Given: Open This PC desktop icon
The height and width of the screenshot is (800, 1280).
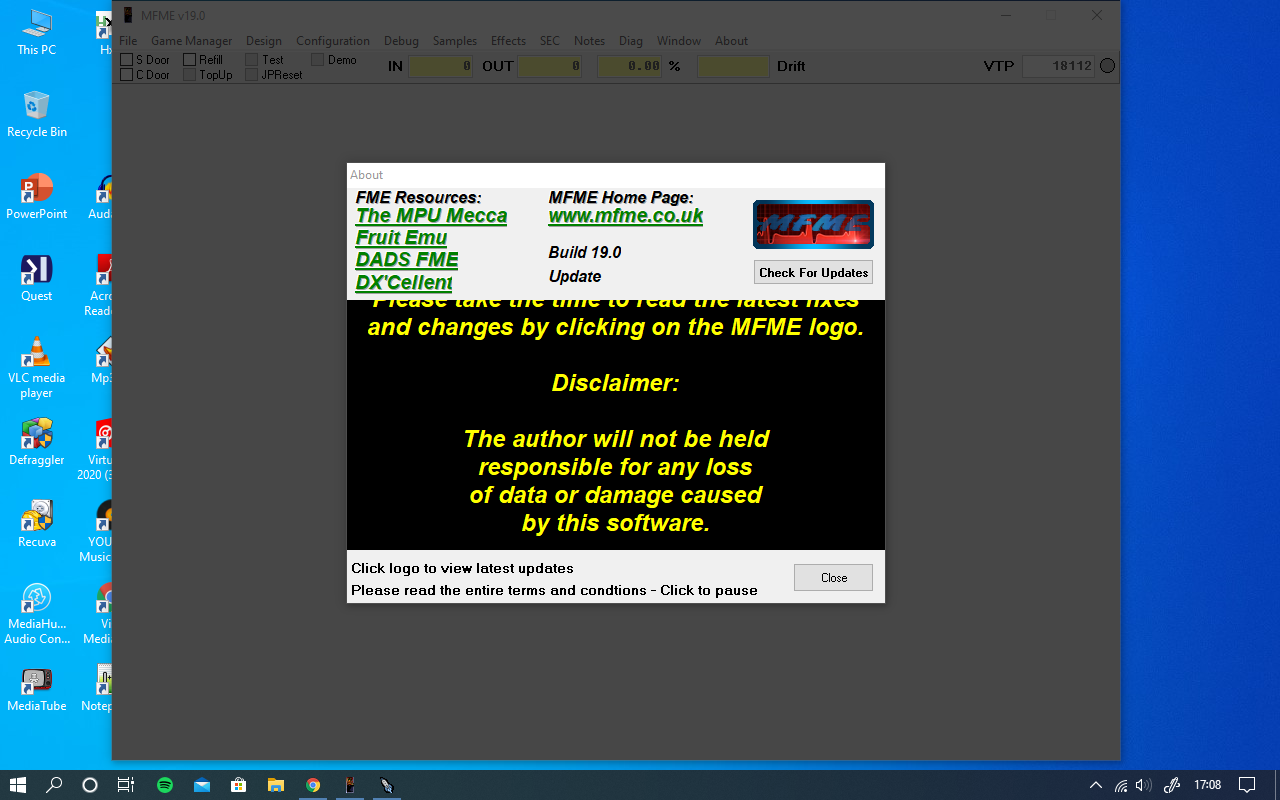Looking at the screenshot, I should pyautogui.click(x=37, y=32).
